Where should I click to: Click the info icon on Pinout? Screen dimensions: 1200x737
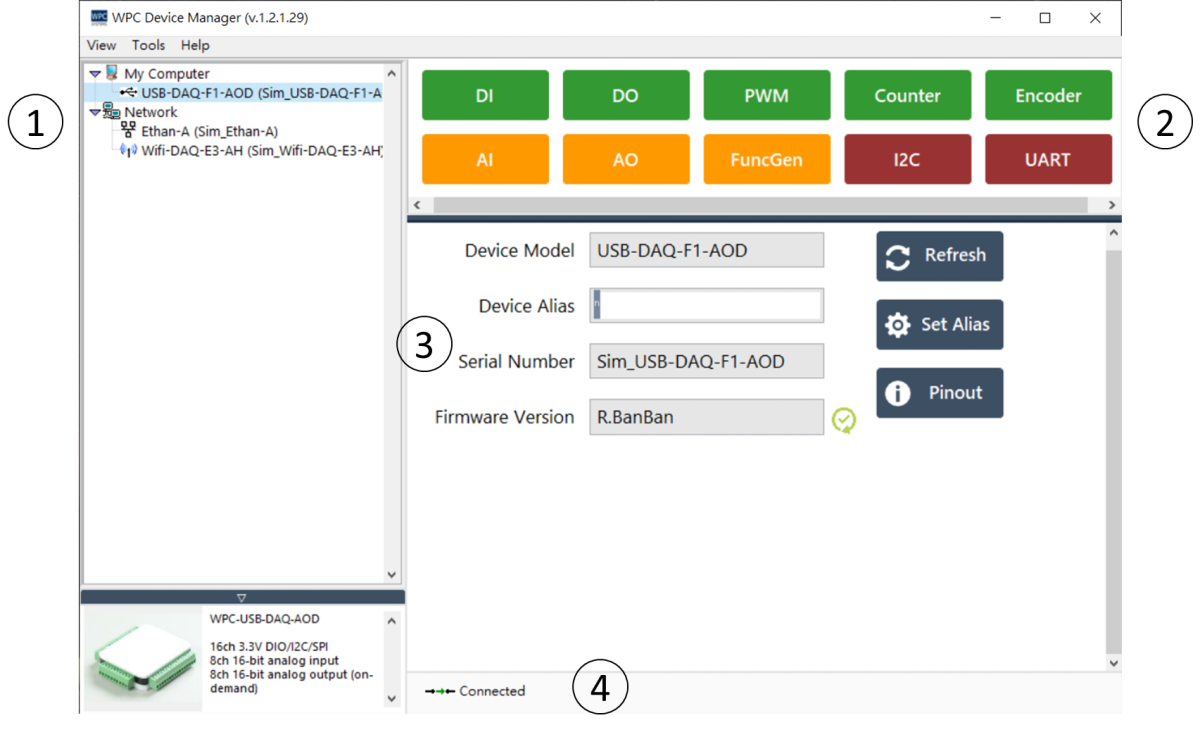tap(898, 393)
